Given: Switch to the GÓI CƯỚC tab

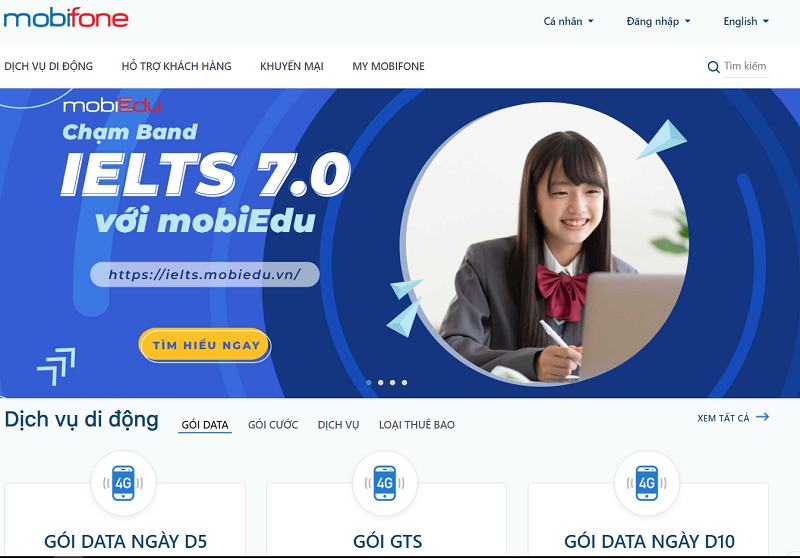Looking at the screenshot, I should (x=273, y=425).
